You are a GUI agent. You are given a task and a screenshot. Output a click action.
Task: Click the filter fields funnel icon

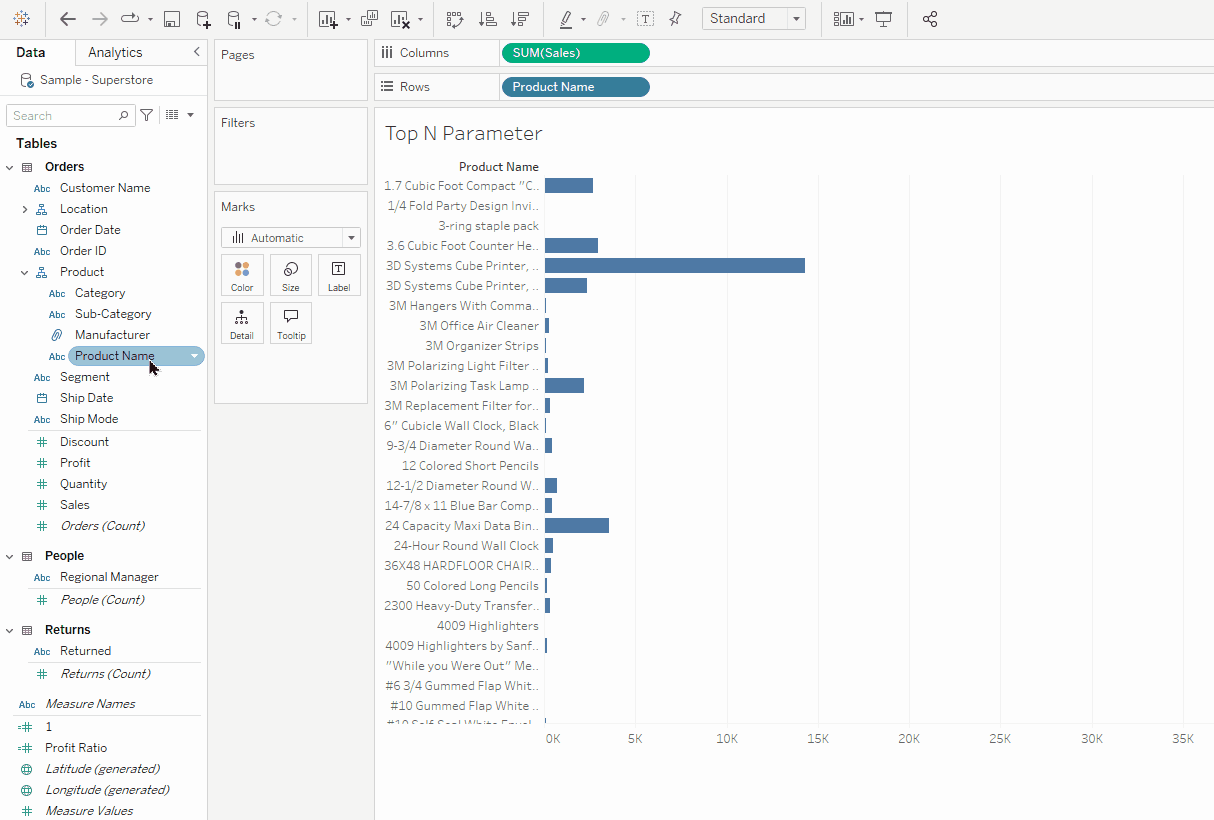(147, 116)
